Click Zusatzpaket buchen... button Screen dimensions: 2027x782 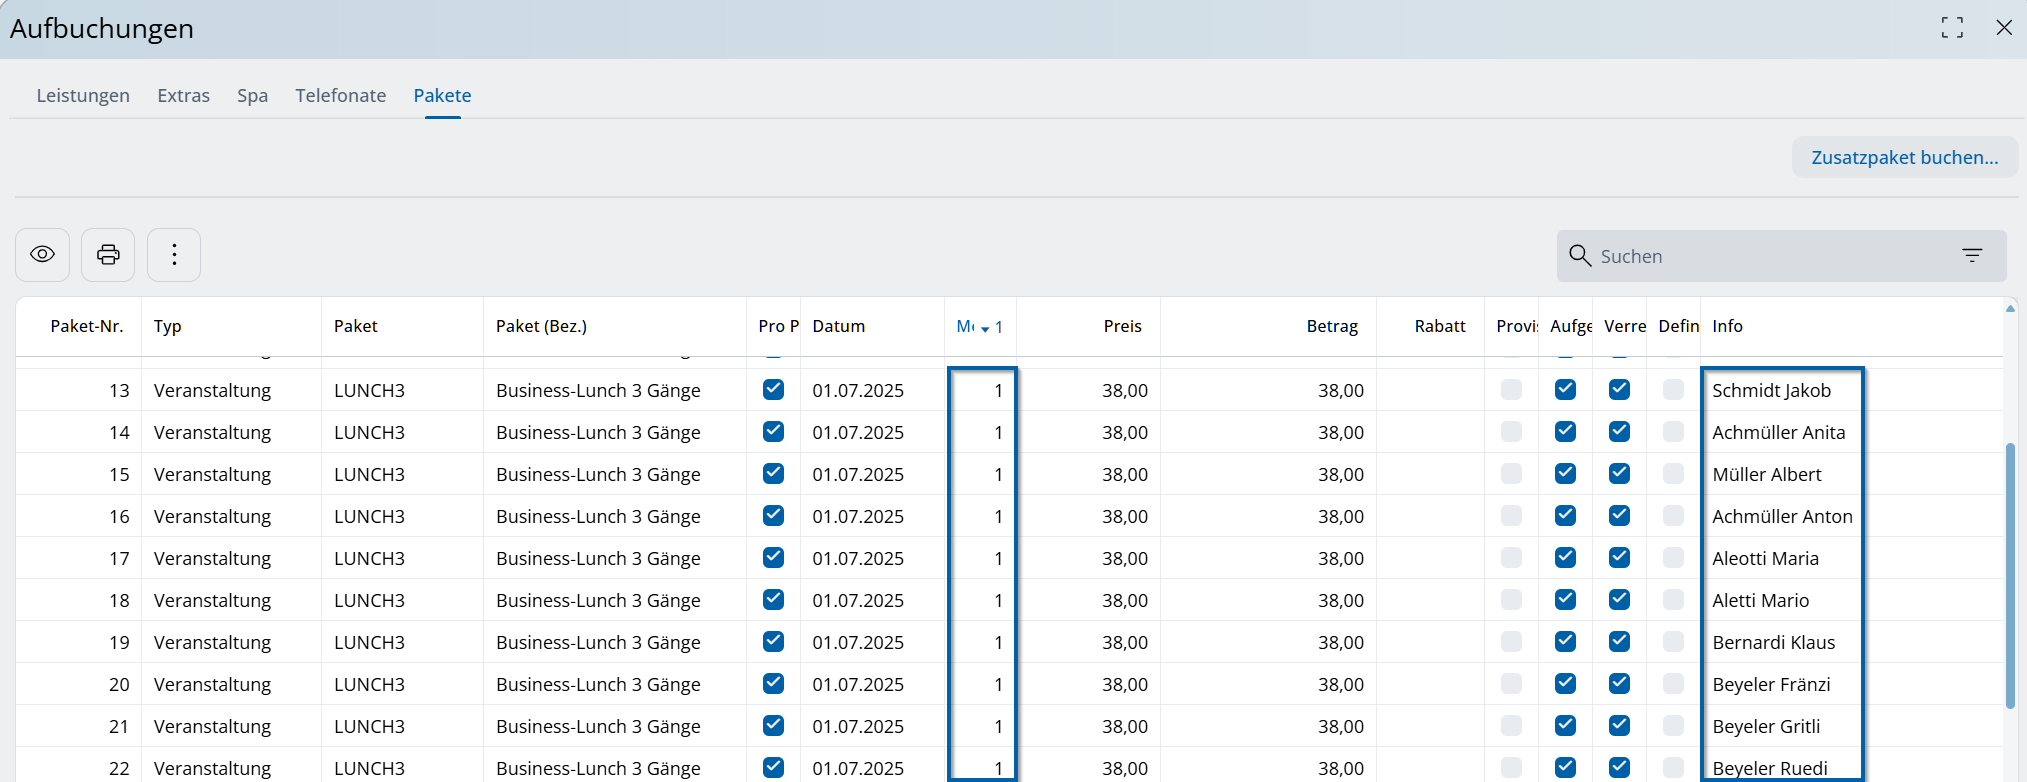(1904, 158)
